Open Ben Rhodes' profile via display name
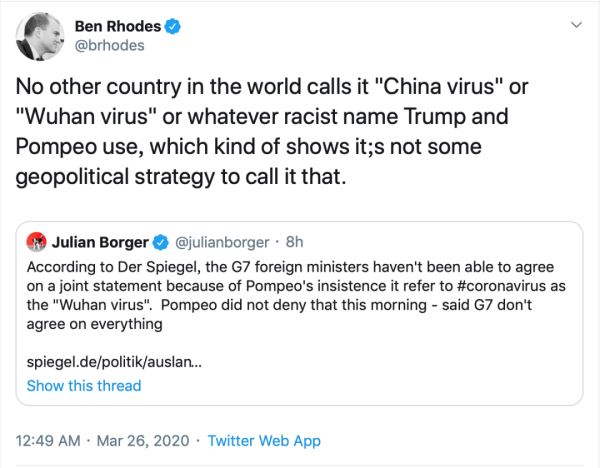The width and height of the screenshot is (600, 468). [x=119, y=26]
